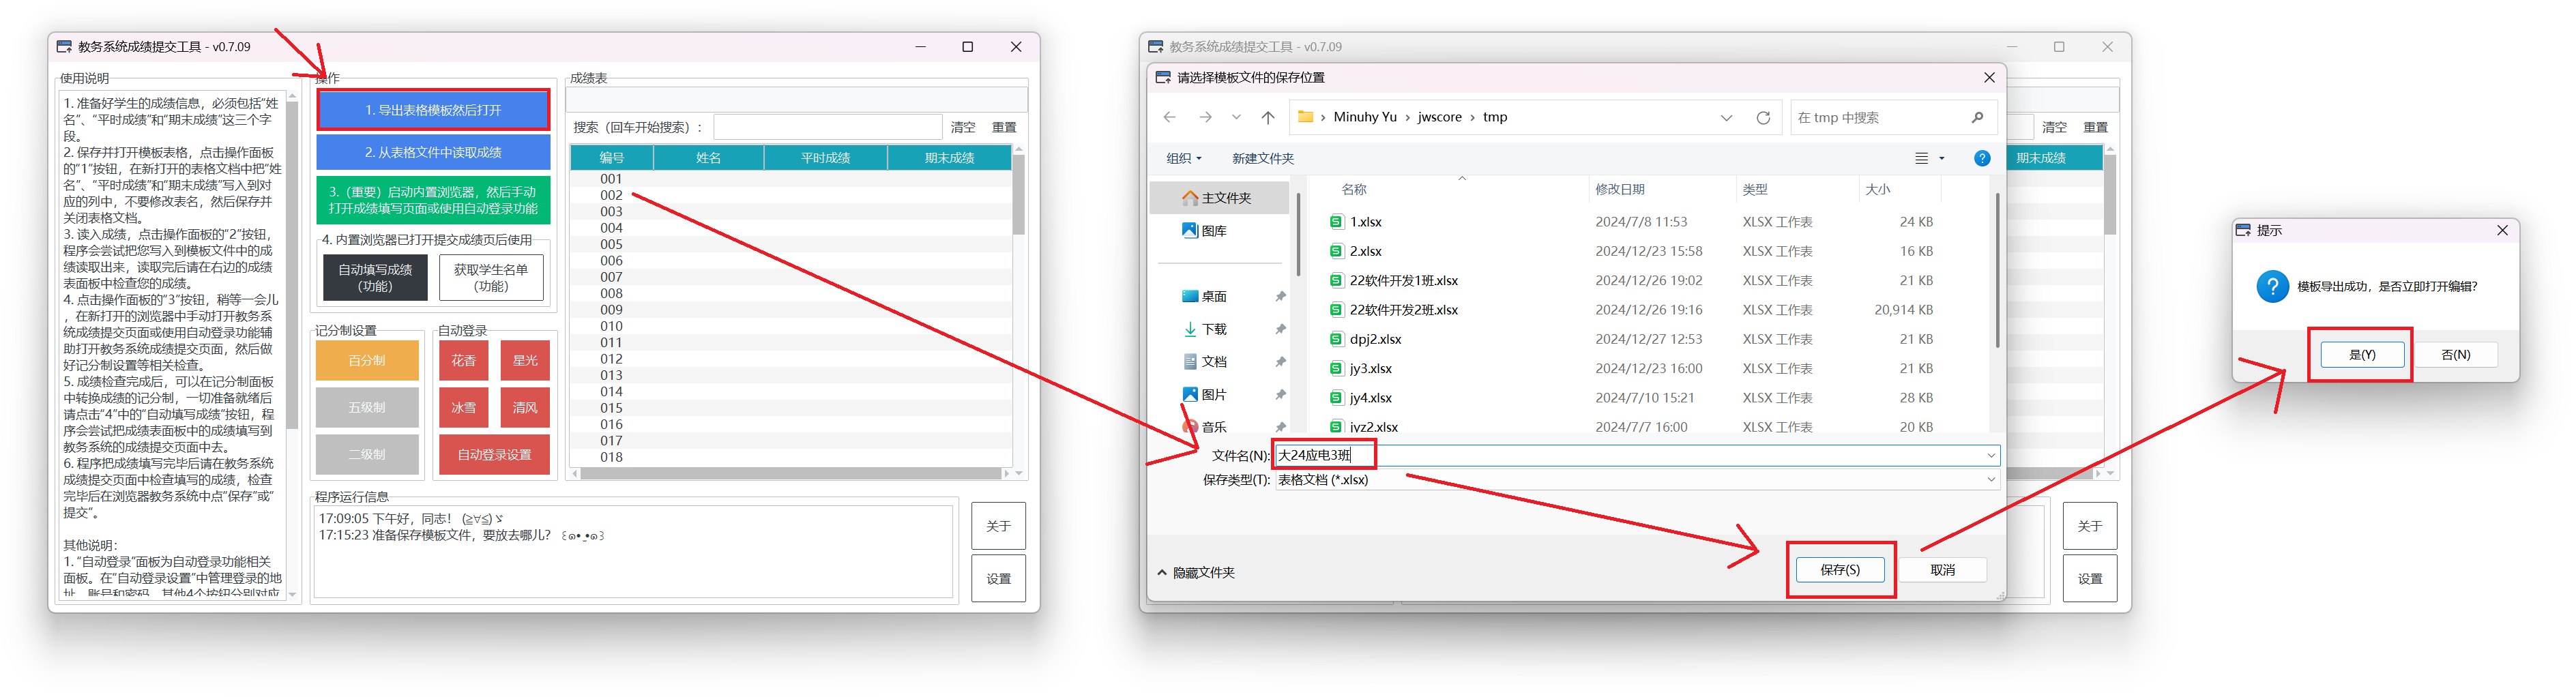Select the file 22软件开发1班.xlsx

1403,281
